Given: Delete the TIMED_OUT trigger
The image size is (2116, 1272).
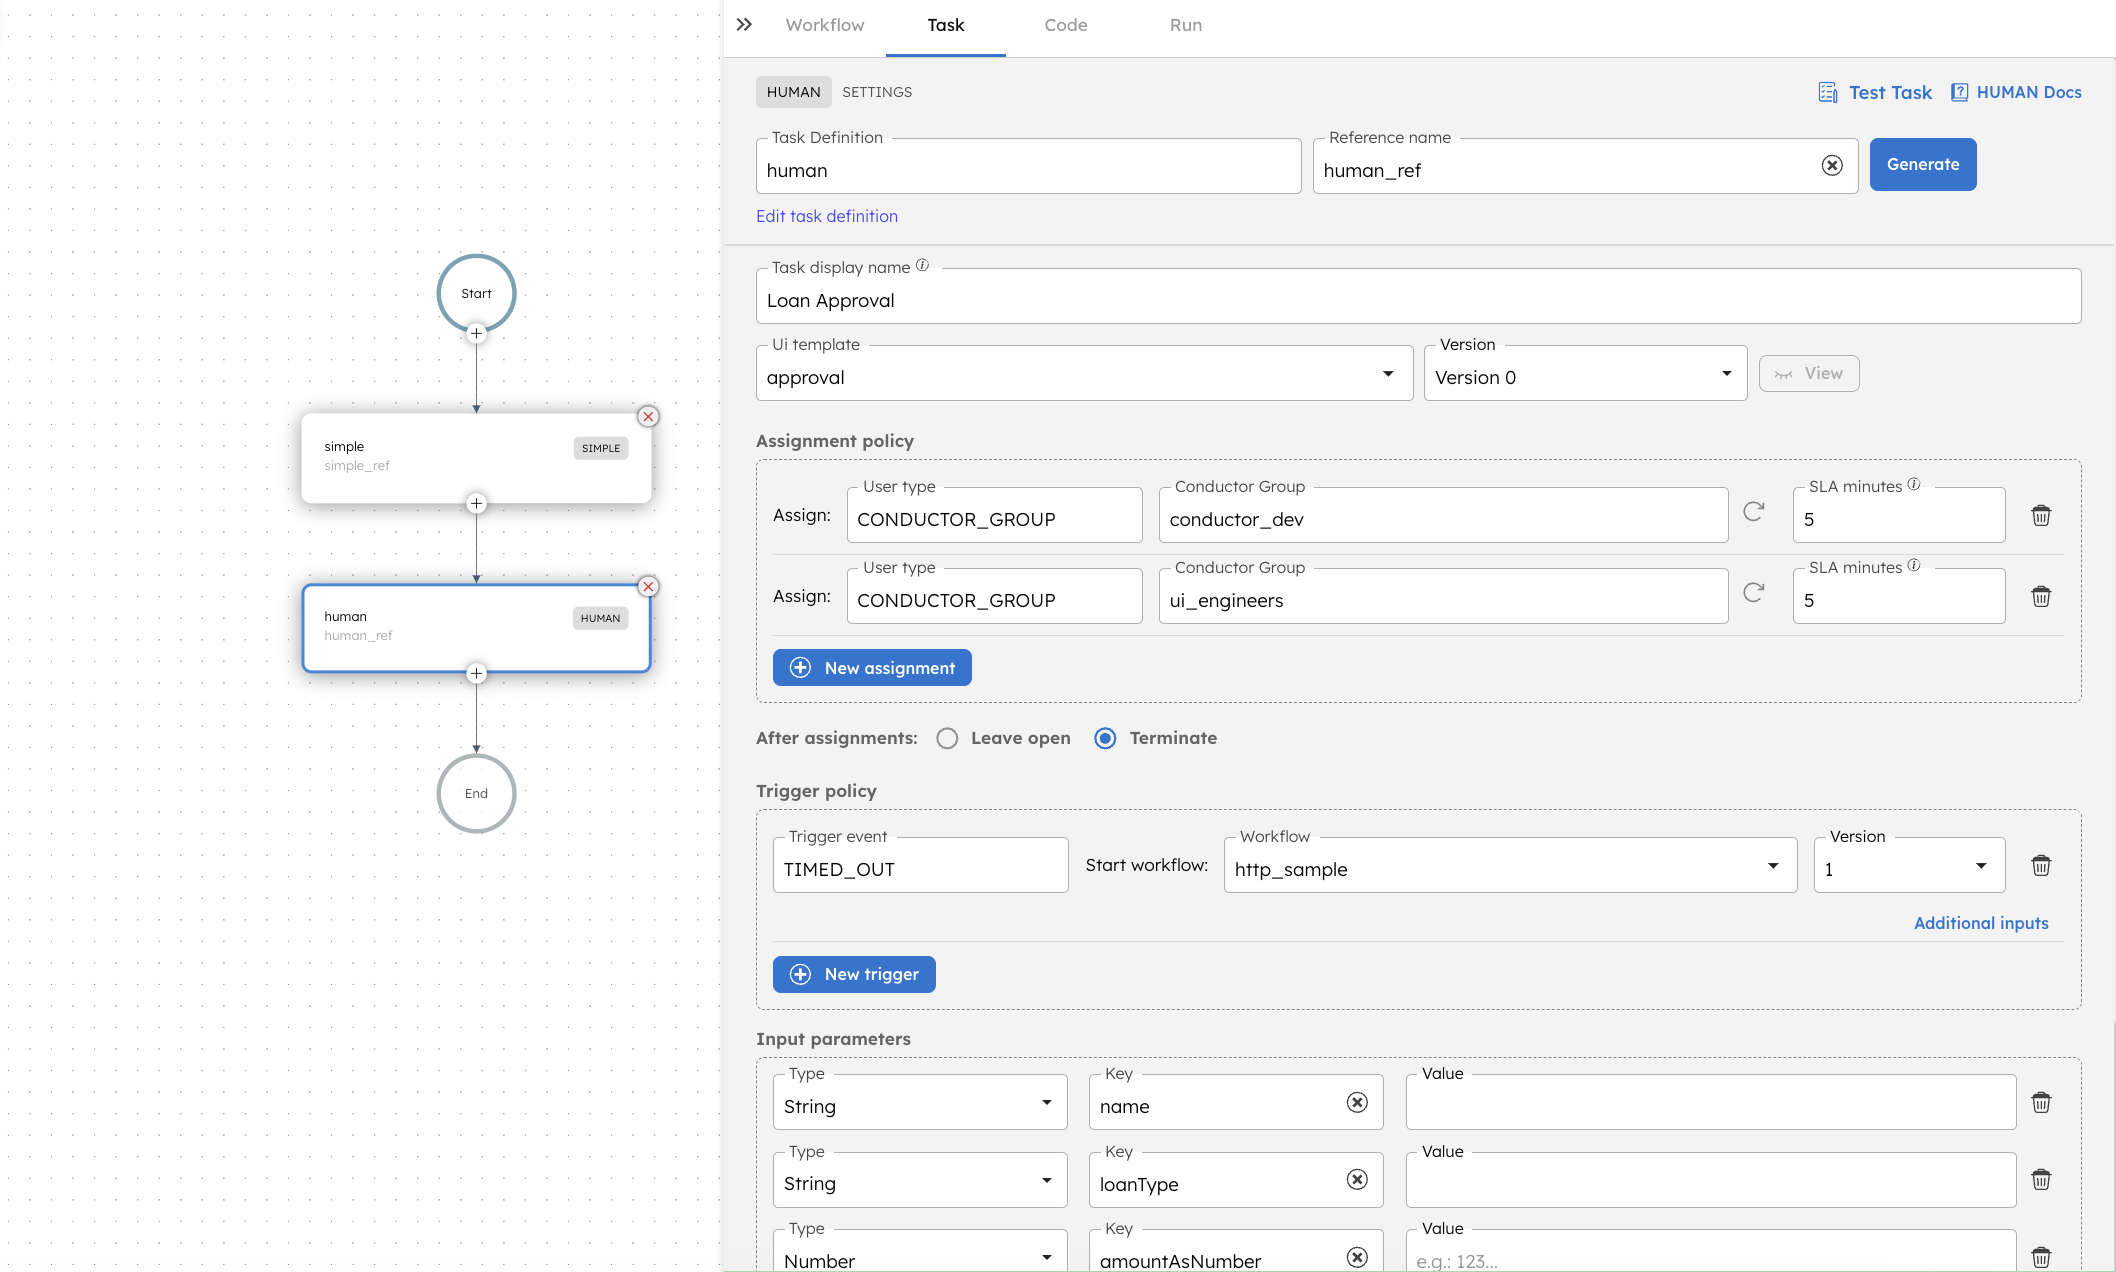Looking at the screenshot, I should tap(2041, 866).
